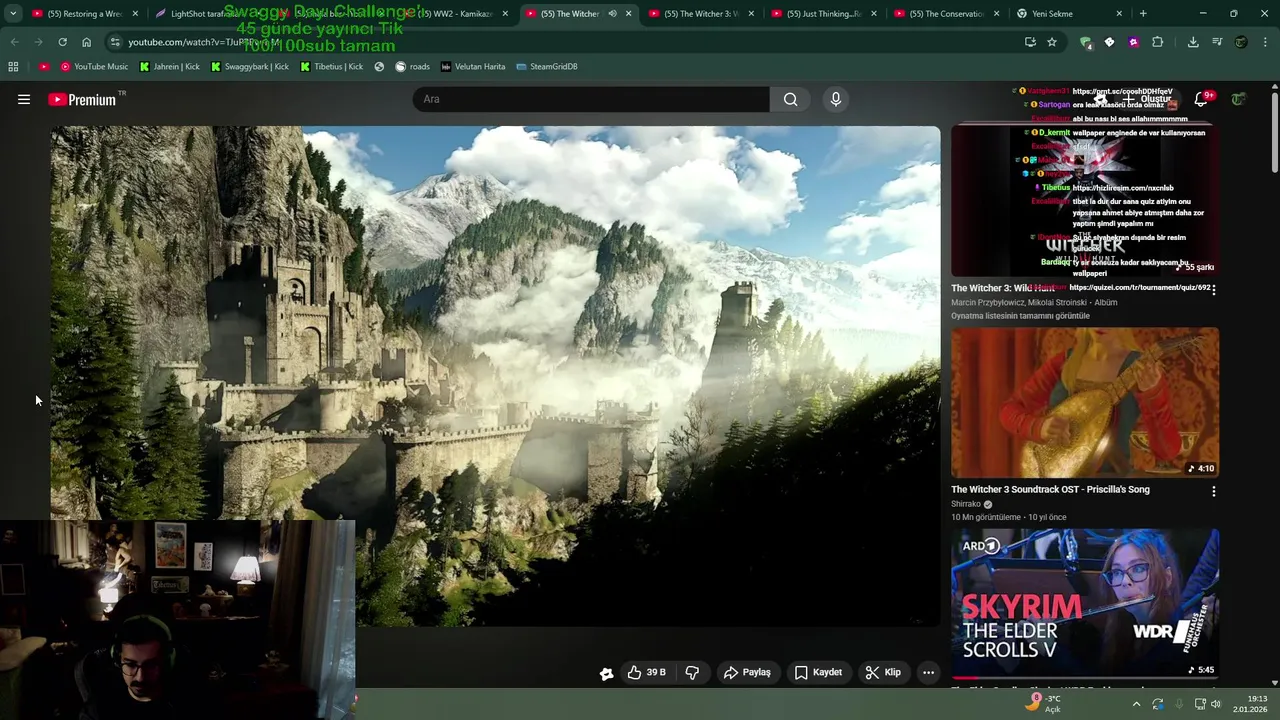
Task: Open the apps grid icon in bookmarks bar
Action: coord(13,67)
